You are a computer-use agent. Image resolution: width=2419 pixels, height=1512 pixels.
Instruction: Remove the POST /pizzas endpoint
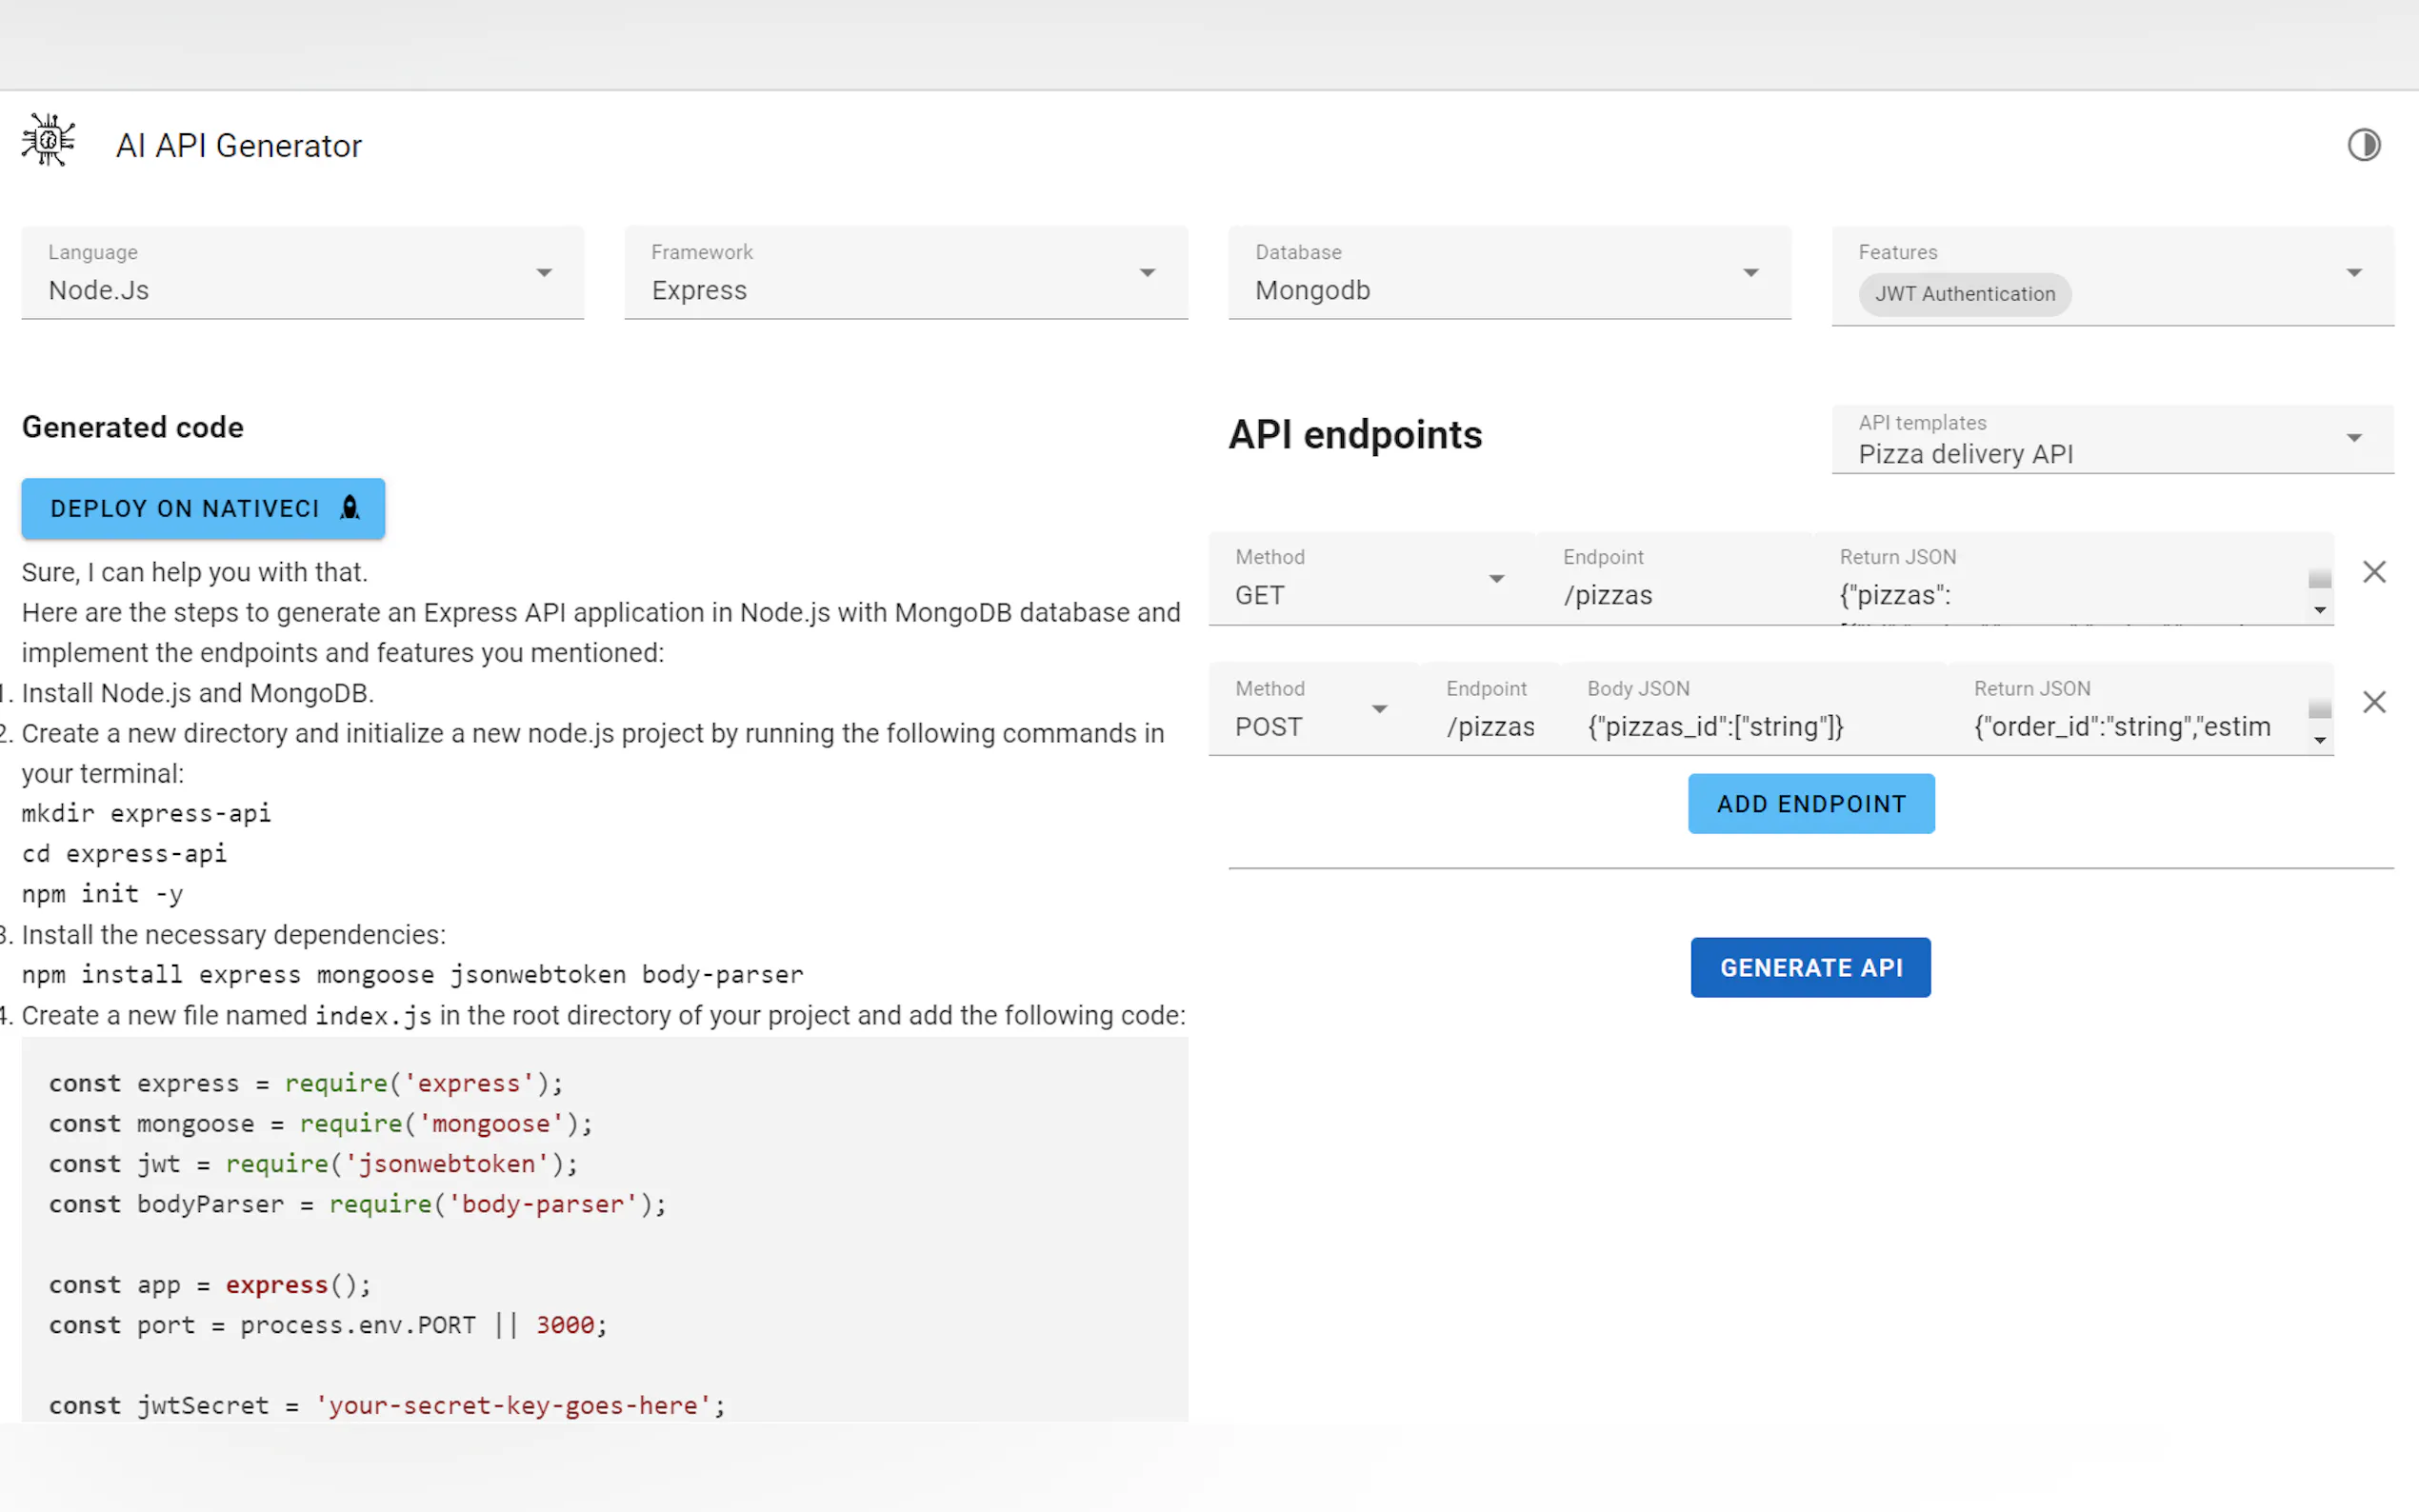[2374, 702]
